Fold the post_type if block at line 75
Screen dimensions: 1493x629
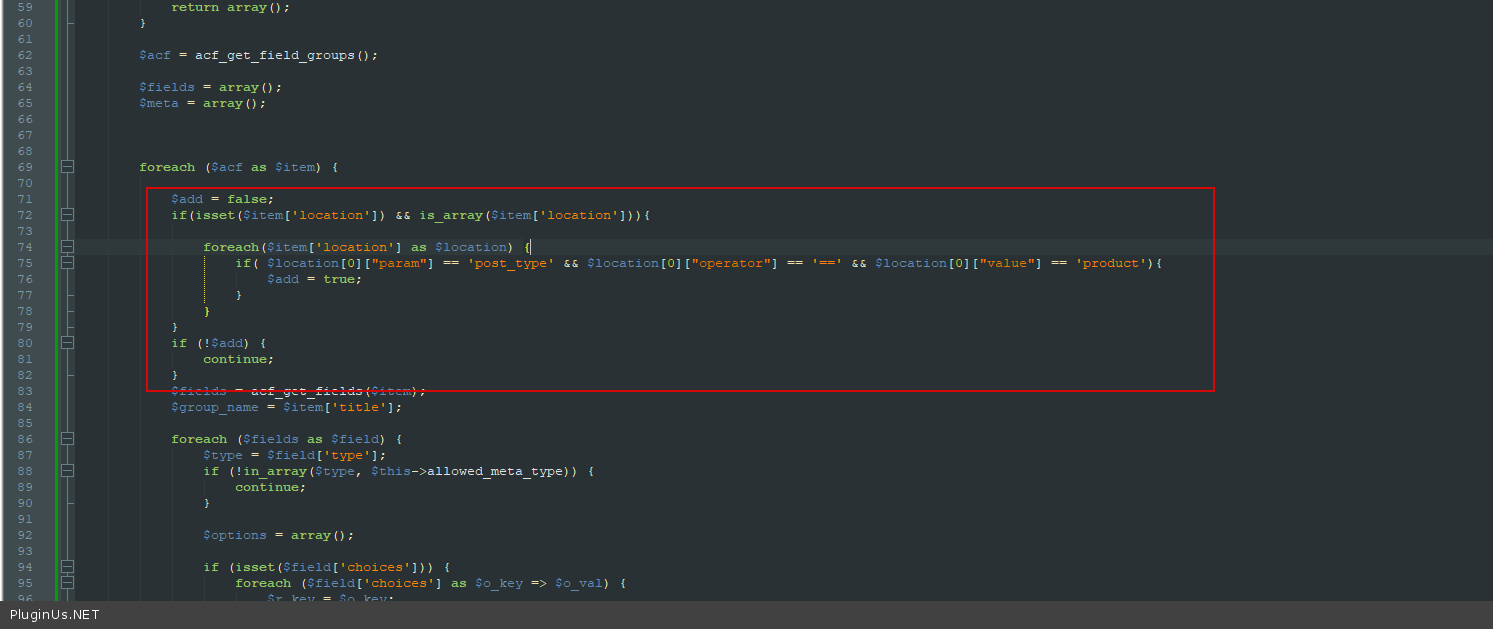(x=67, y=263)
